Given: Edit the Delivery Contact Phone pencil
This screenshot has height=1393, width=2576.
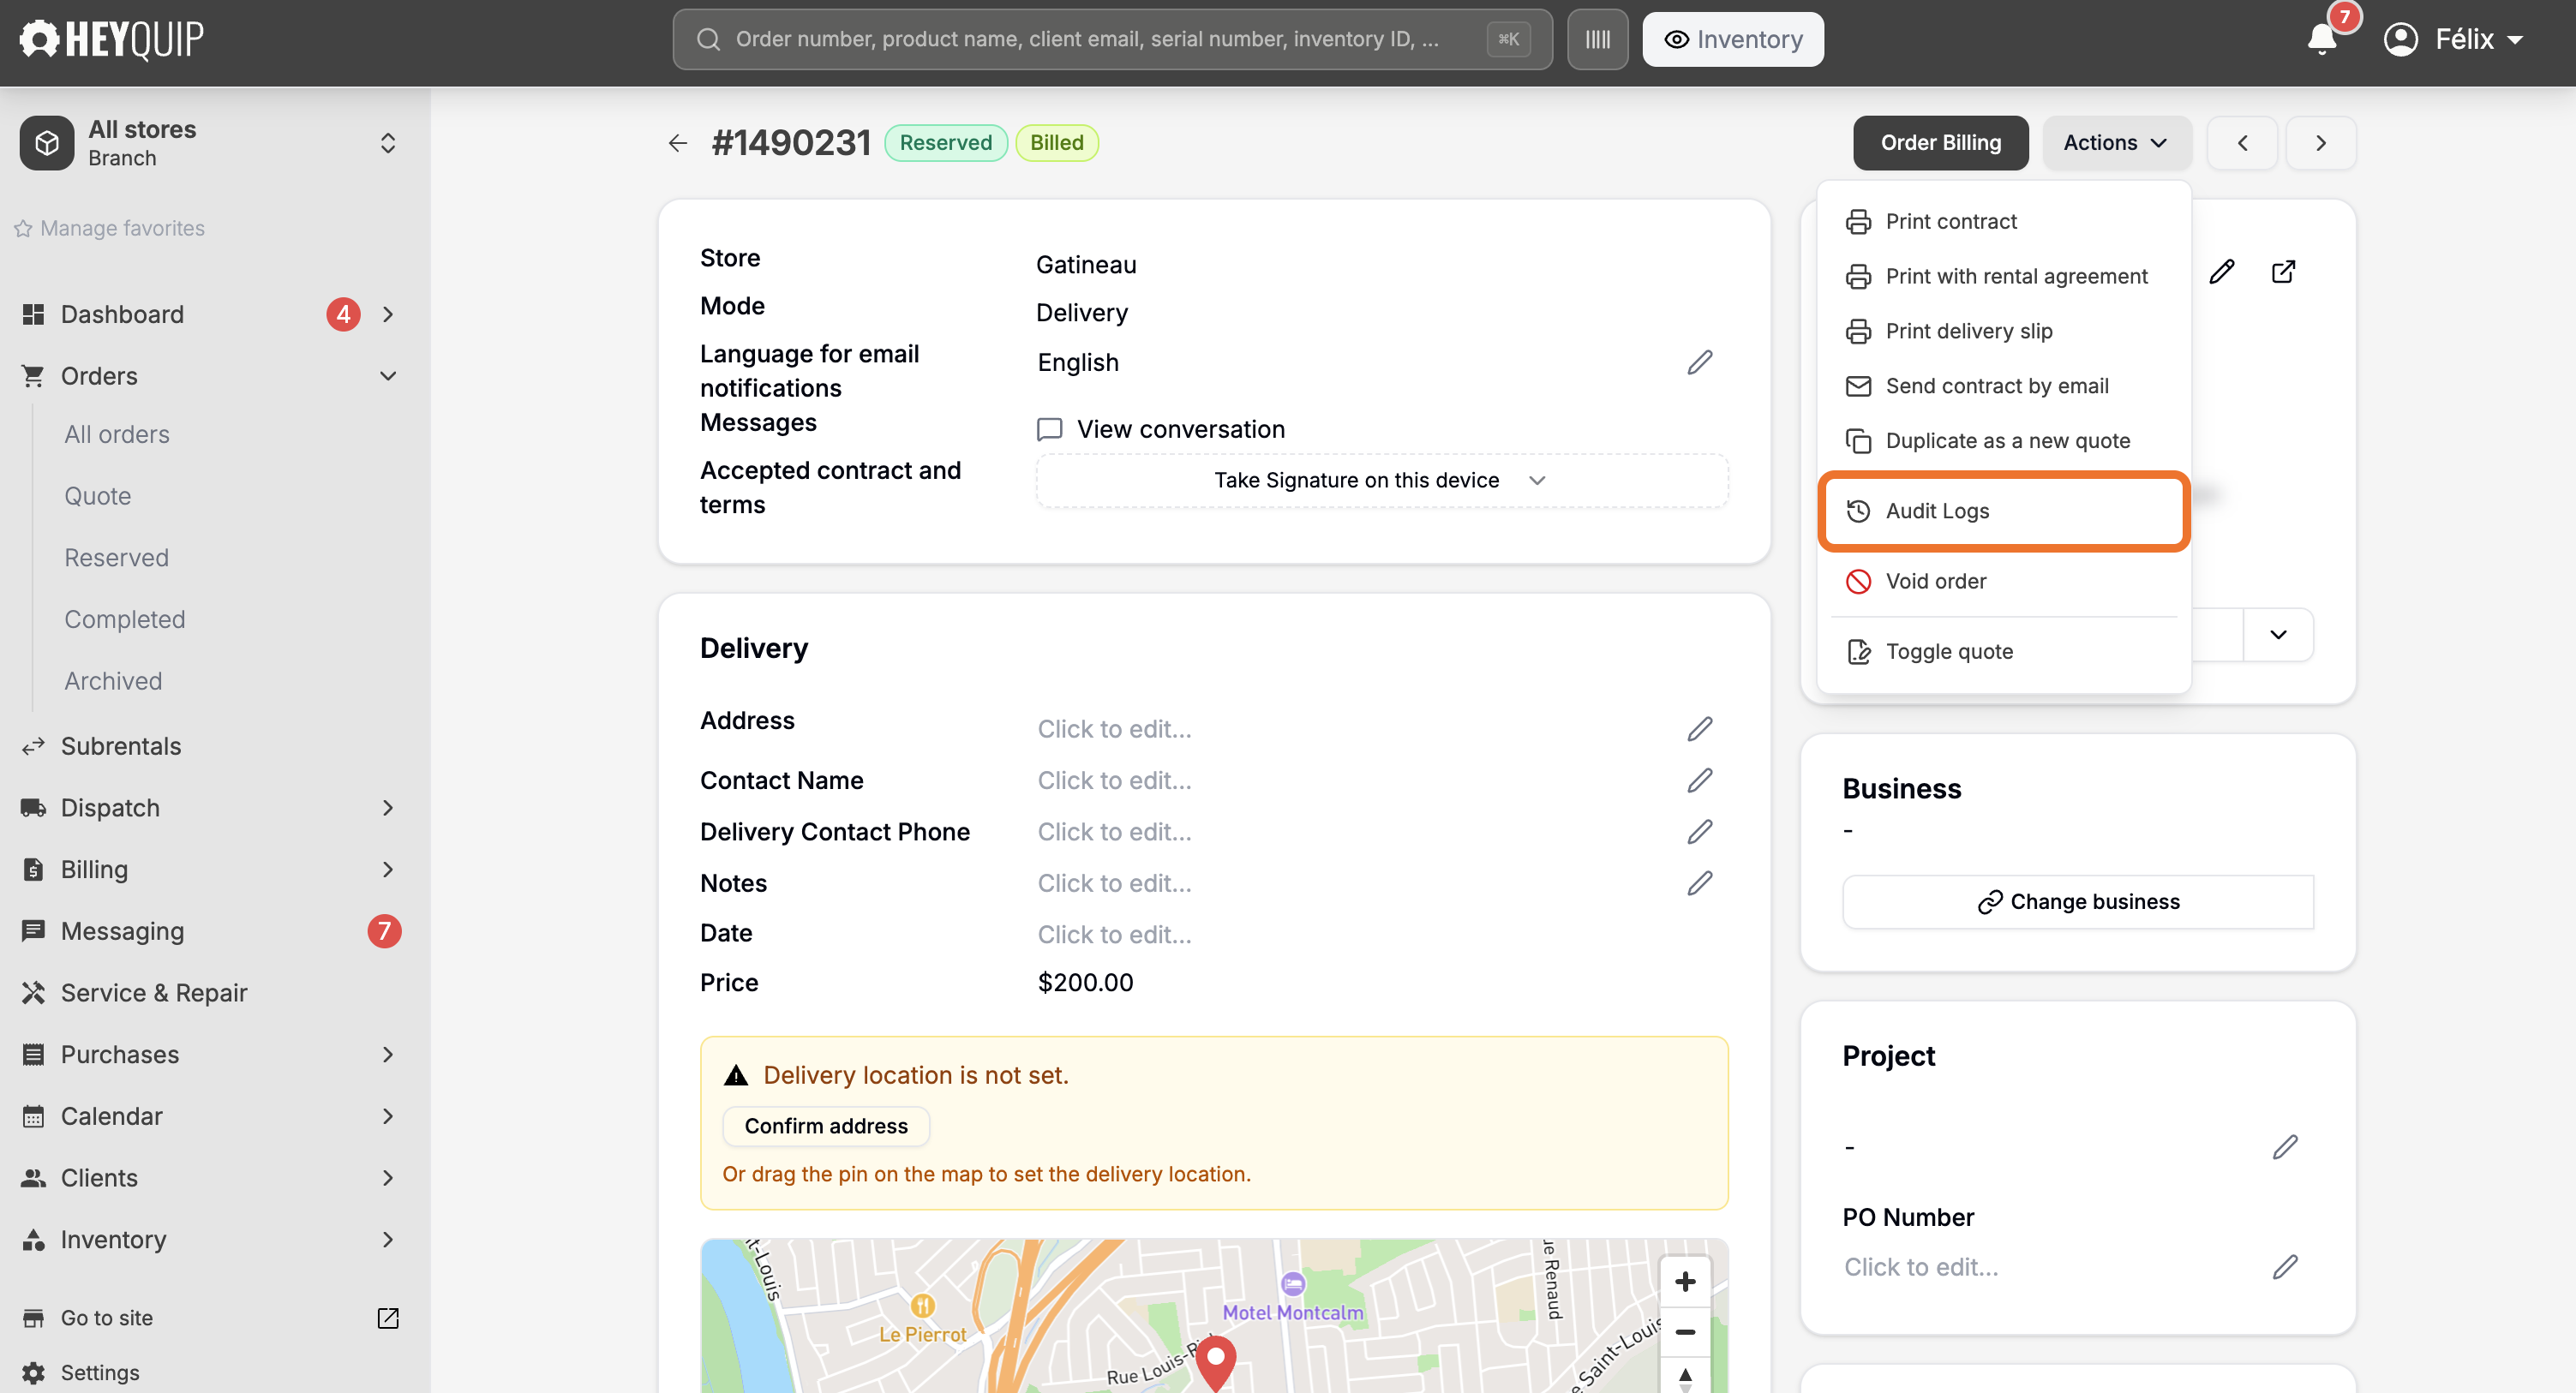Looking at the screenshot, I should click(x=1700, y=831).
